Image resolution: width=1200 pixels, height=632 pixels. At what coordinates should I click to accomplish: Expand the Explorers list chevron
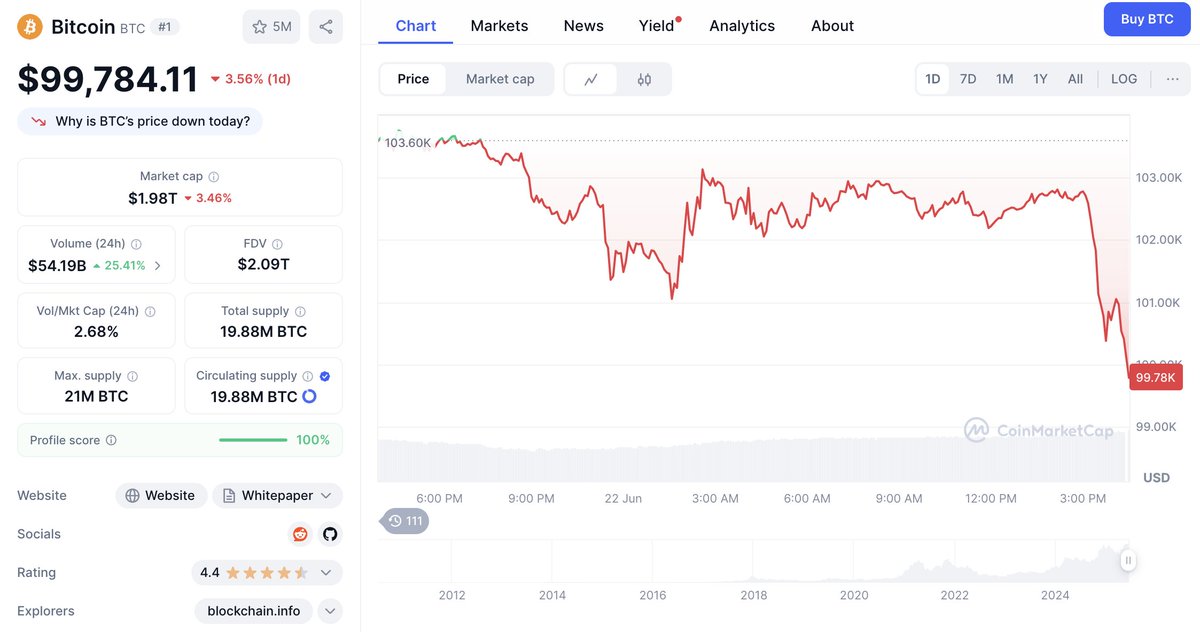[x=330, y=611]
